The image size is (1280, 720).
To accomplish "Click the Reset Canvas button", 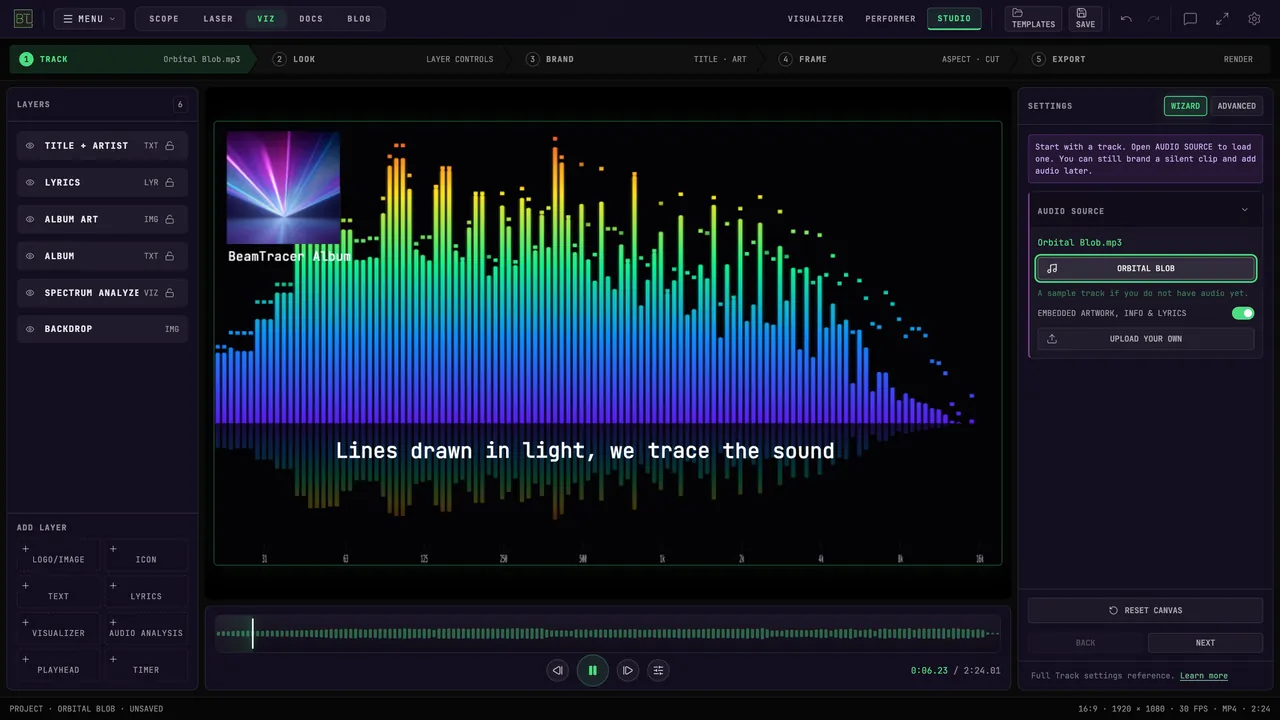I will click(1146, 610).
